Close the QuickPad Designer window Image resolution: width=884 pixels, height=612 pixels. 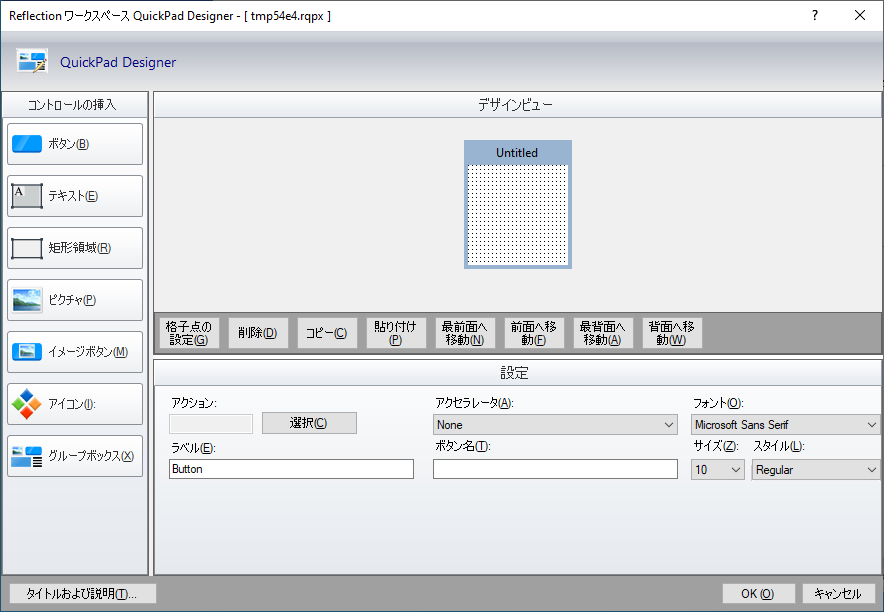tap(860, 15)
